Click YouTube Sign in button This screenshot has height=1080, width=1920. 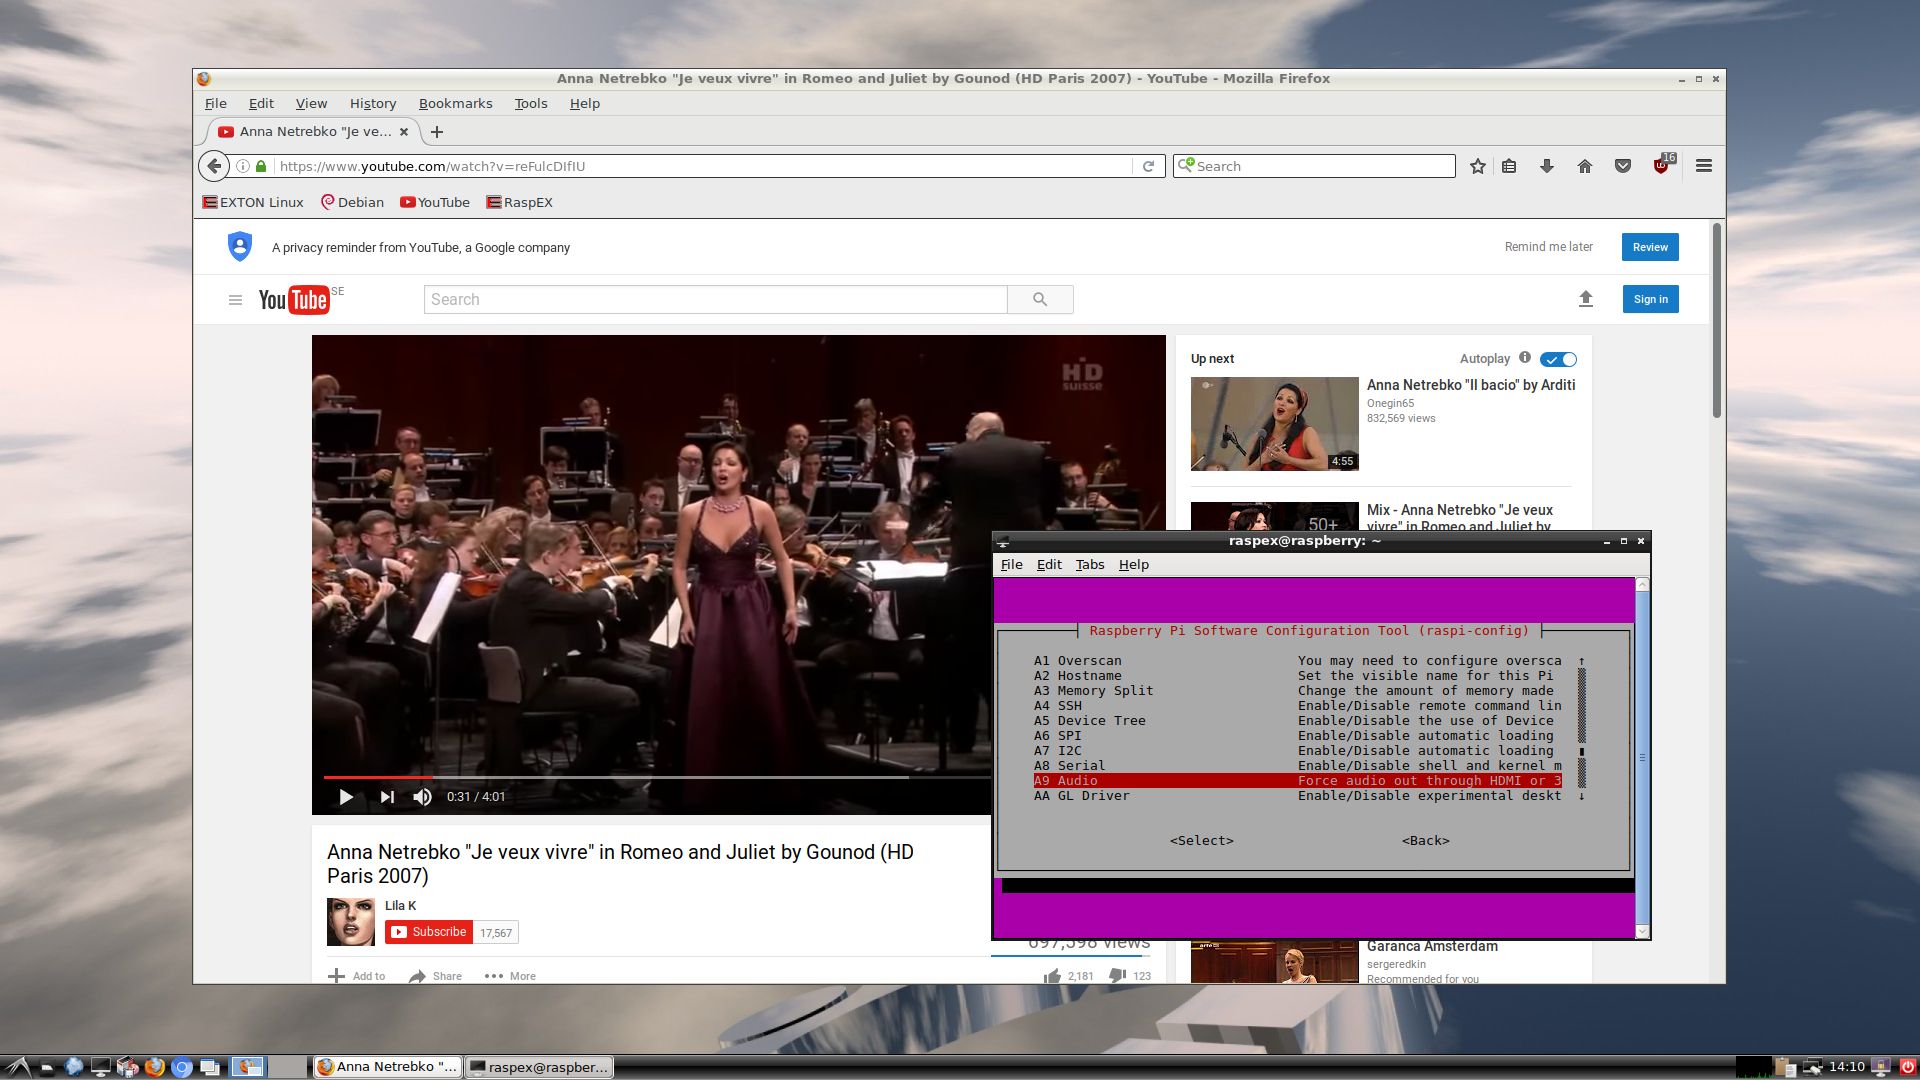click(x=1650, y=299)
